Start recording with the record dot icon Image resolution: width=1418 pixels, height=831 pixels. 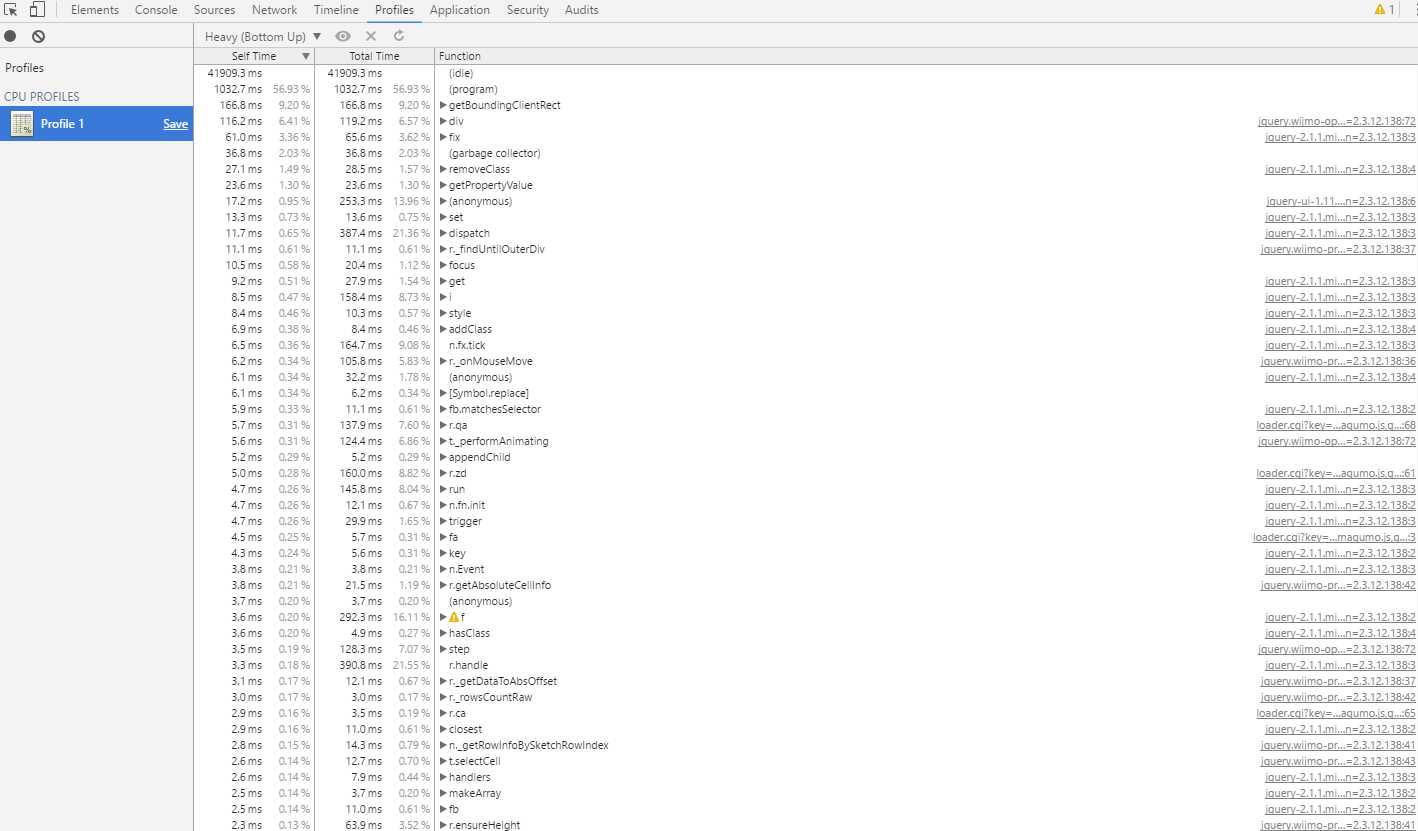(10, 36)
